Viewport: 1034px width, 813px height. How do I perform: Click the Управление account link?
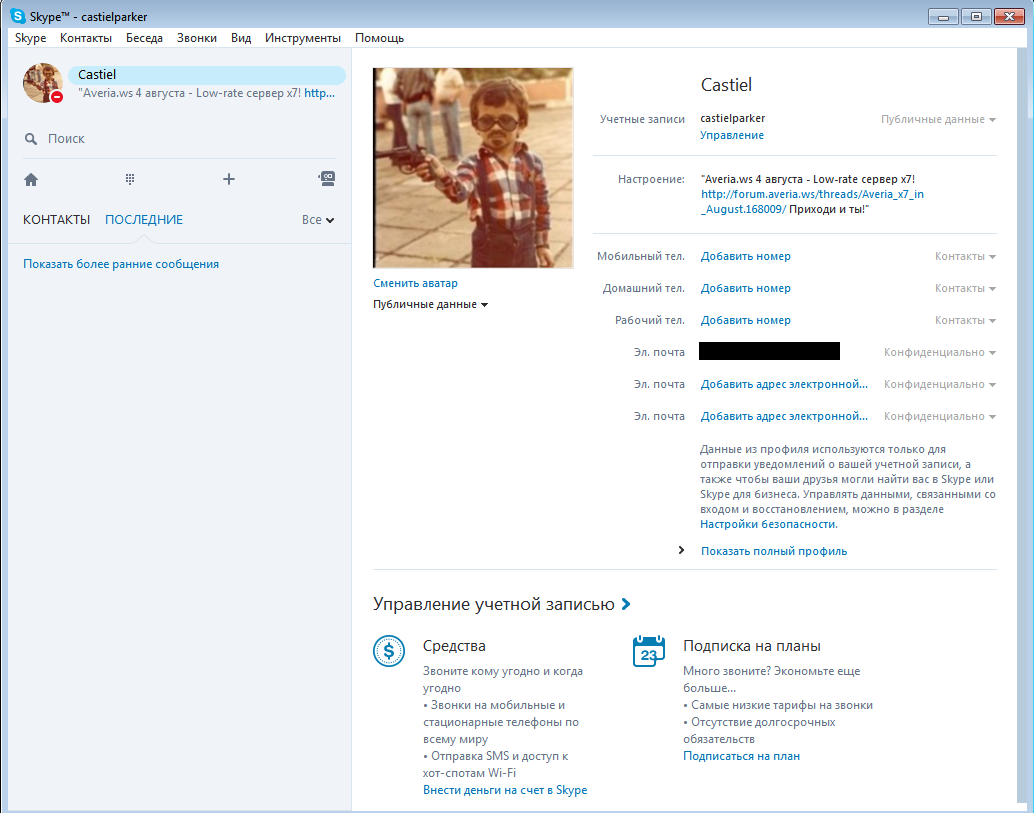click(x=732, y=135)
